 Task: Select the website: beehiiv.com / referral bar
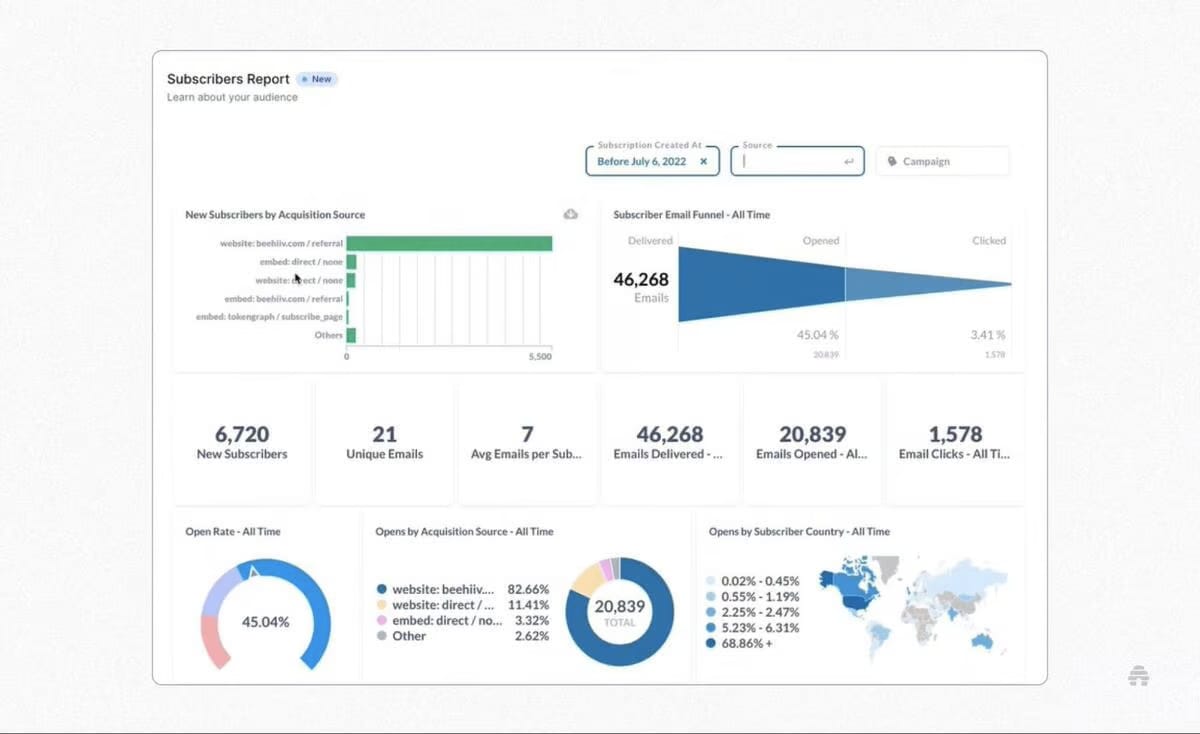pos(449,243)
